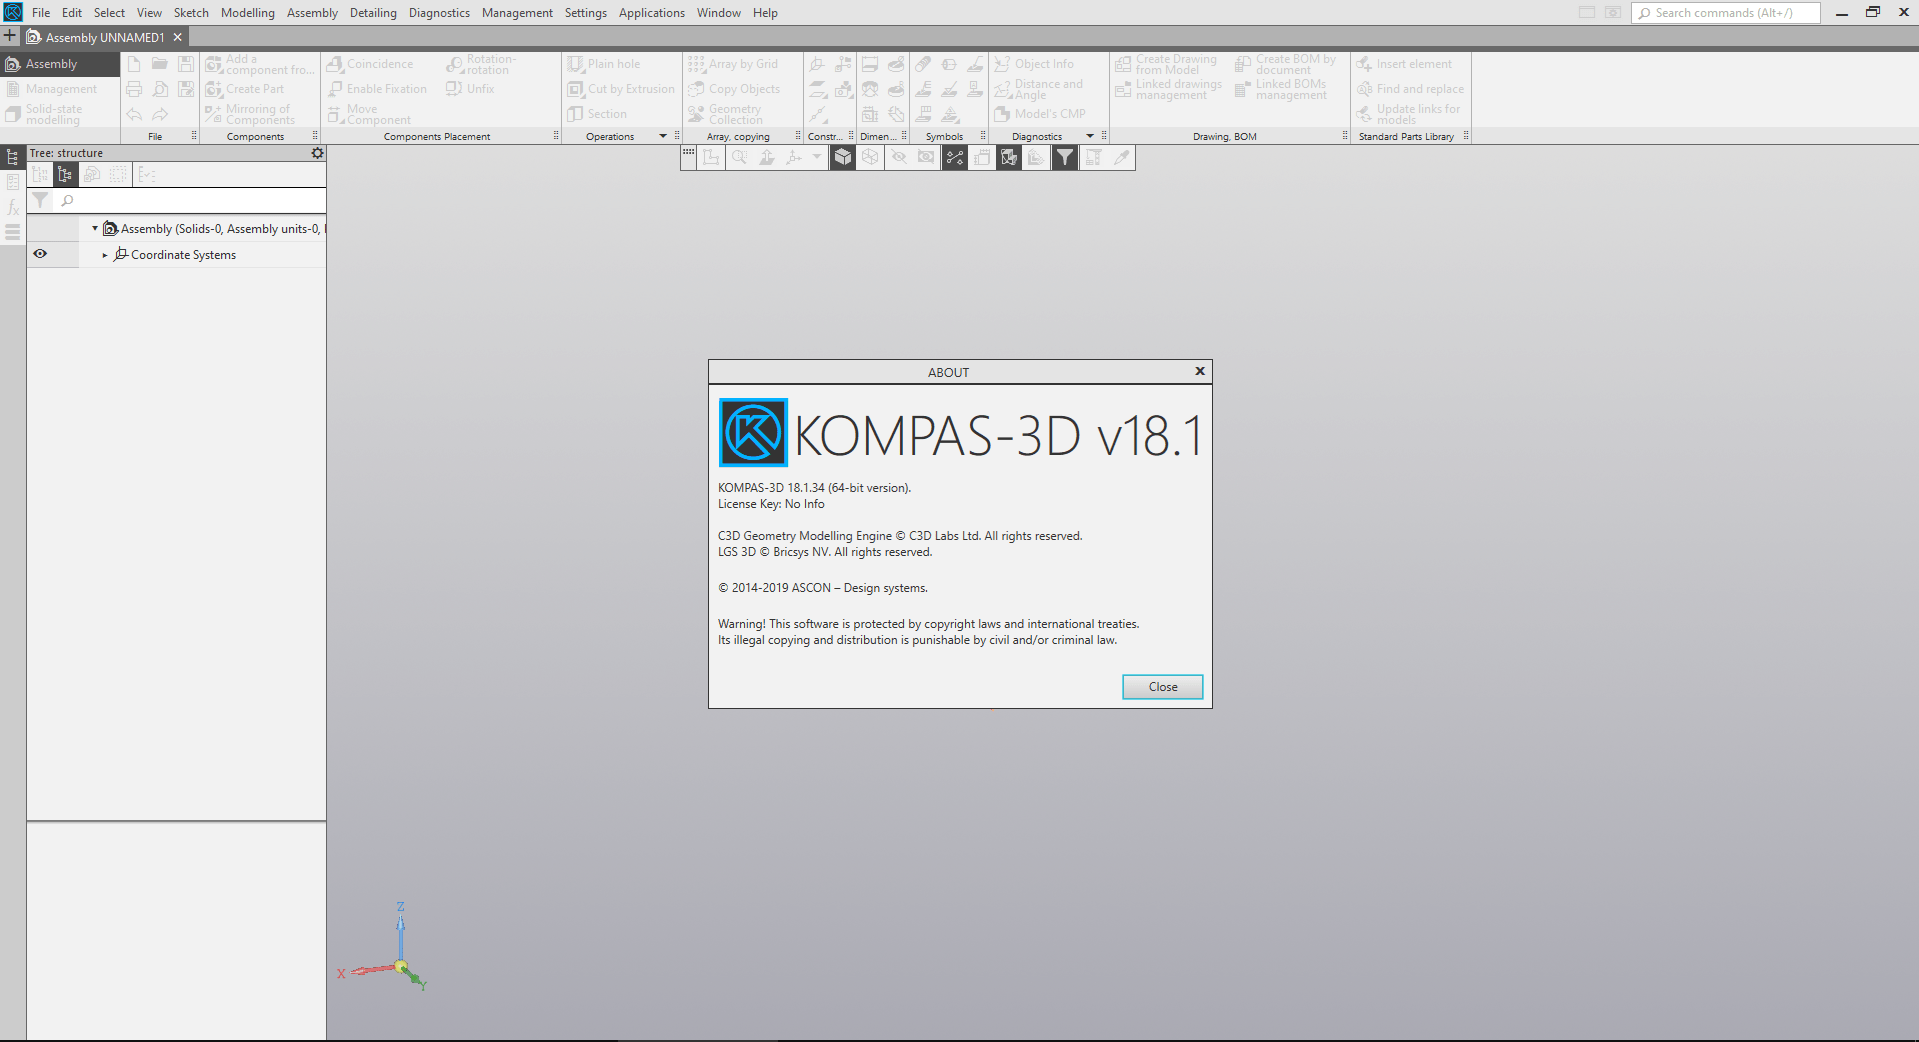Click Insert element from Standard Parts Library
This screenshot has width=1919, height=1042.
1404,64
